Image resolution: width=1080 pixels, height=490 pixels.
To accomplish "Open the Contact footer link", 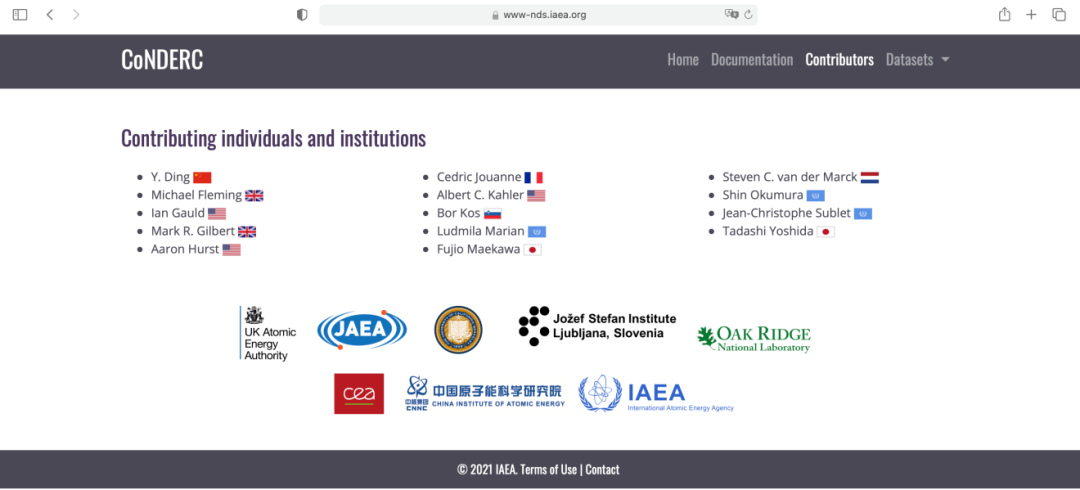I will pos(603,469).
